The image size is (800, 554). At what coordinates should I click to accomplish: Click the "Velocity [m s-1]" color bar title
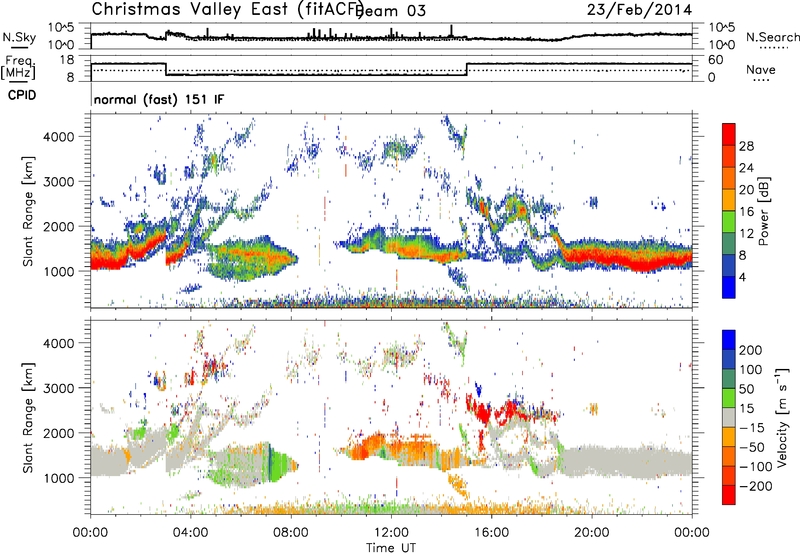[x=782, y=417]
